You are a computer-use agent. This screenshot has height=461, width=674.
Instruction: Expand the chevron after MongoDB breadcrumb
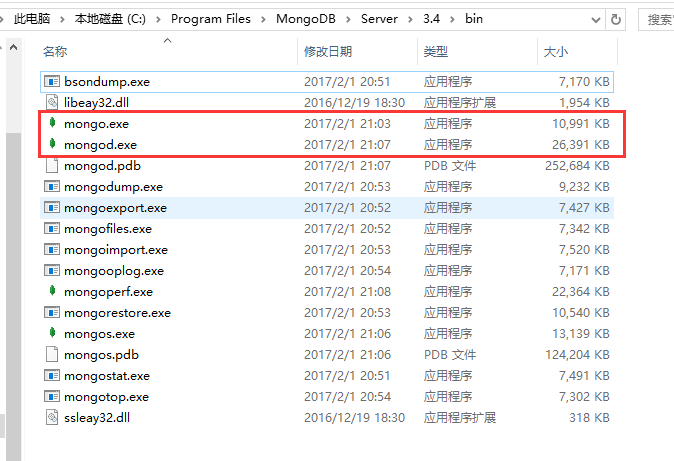click(348, 19)
